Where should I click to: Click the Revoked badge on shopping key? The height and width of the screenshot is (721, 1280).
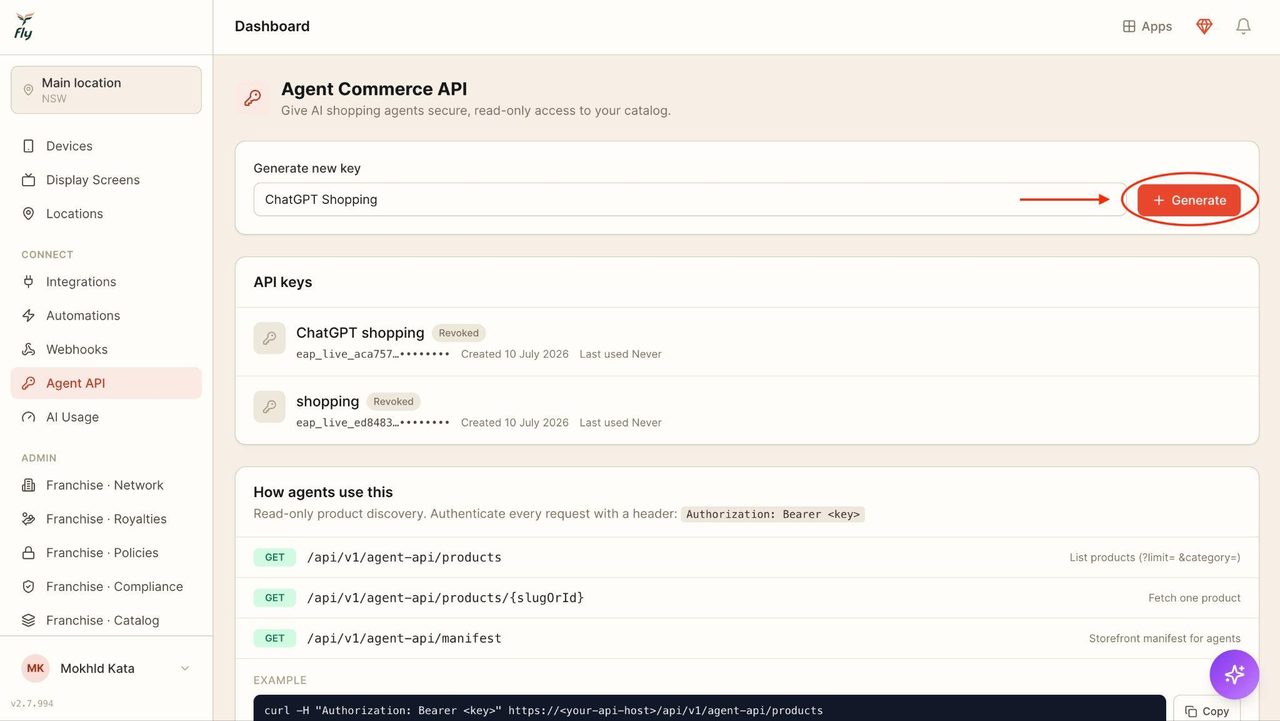pyautogui.click(x=393, y=402)
